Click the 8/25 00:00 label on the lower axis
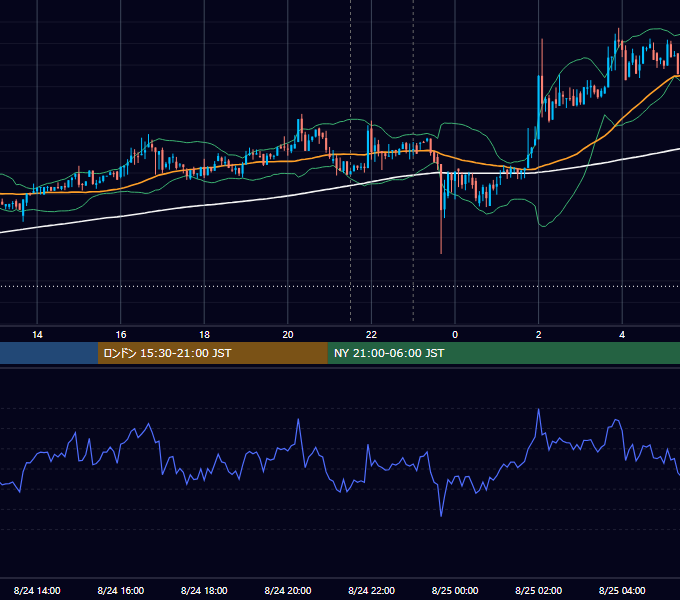 tap(455, 590)
